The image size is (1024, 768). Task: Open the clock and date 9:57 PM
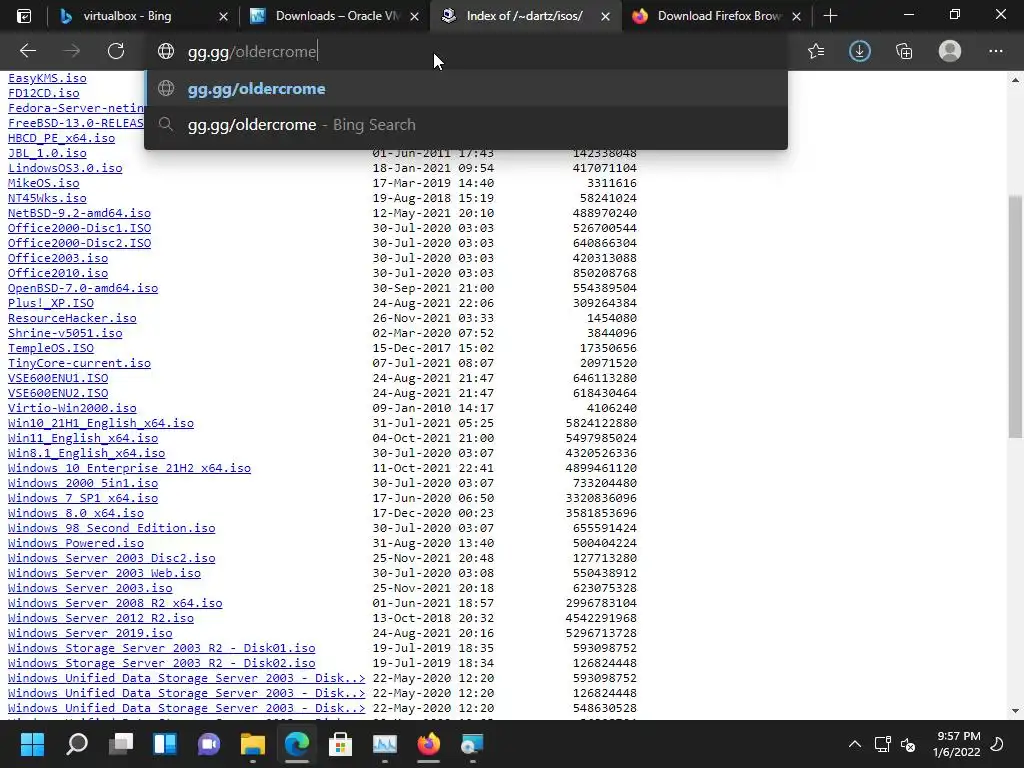pyautogui.click(x=957, y=744)
